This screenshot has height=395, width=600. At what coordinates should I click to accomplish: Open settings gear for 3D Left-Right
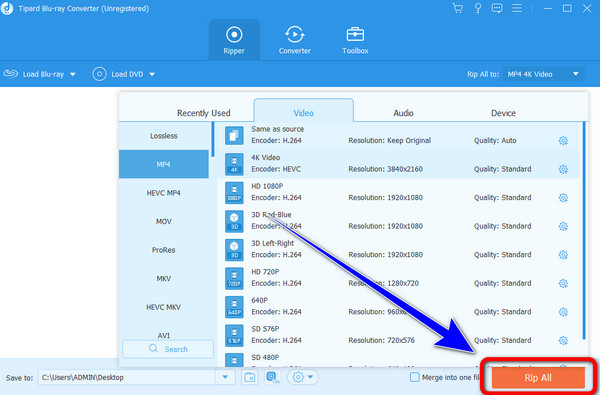pyautogui.click(x=563, y=255)
